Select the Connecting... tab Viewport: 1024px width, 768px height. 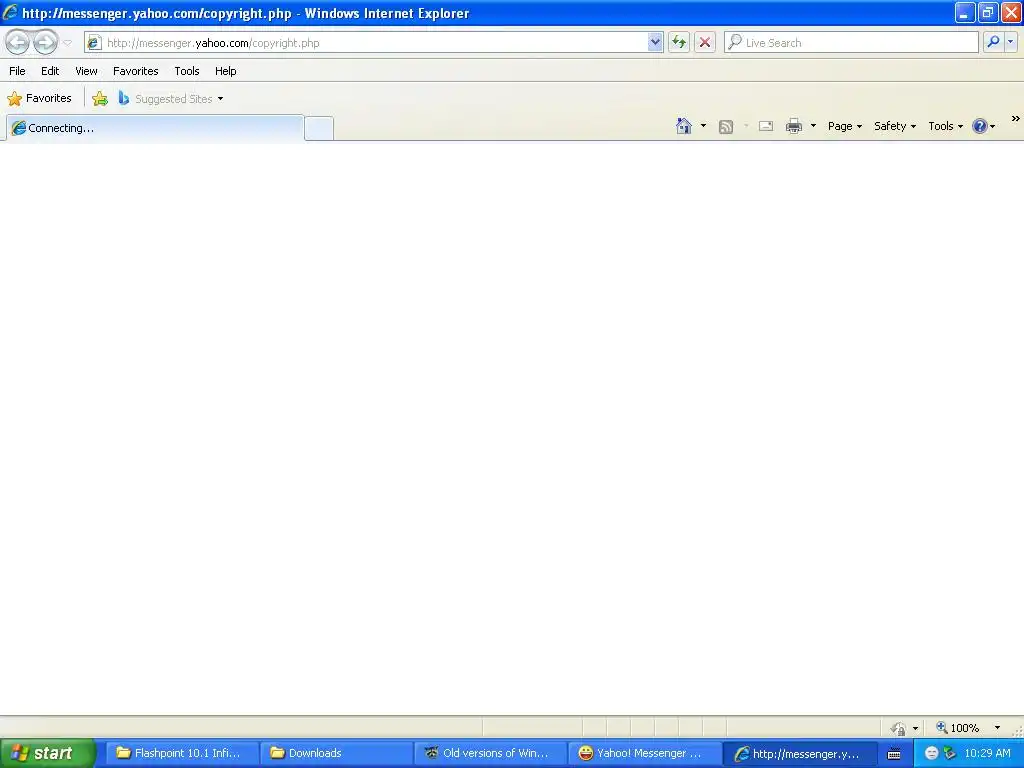pos(155,128)
